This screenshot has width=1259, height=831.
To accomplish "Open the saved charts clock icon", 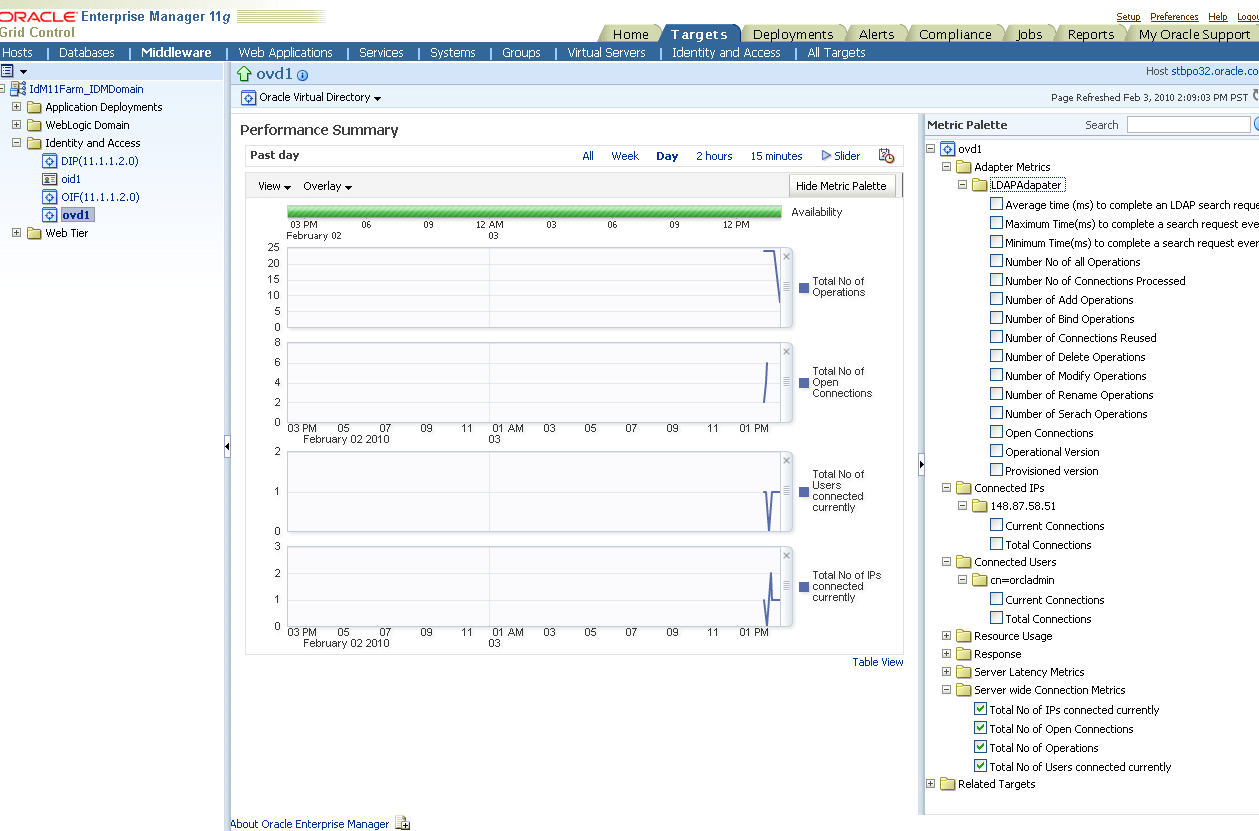I will coord(886,156).
